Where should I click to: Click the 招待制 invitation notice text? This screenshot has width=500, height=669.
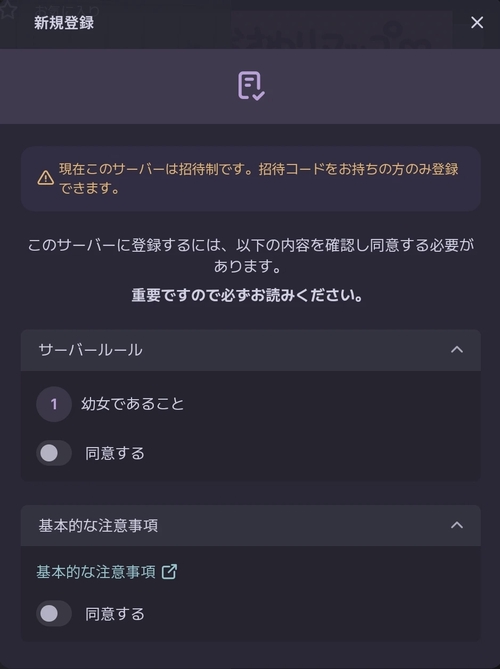pos(259,178)
